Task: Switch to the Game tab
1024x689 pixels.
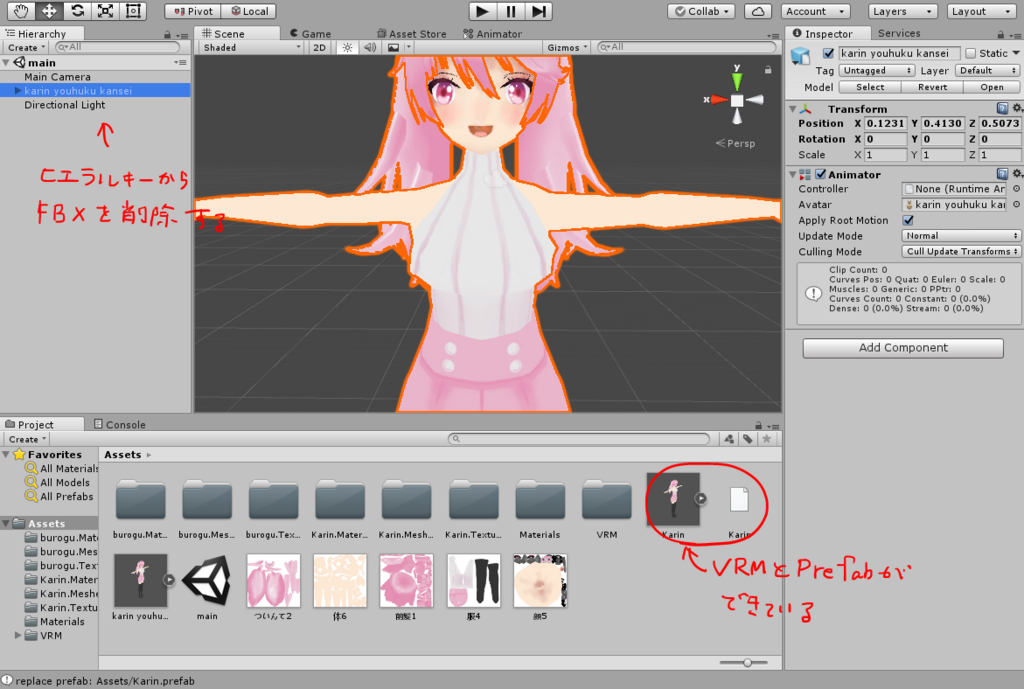Action: click(x=310, y=33)
